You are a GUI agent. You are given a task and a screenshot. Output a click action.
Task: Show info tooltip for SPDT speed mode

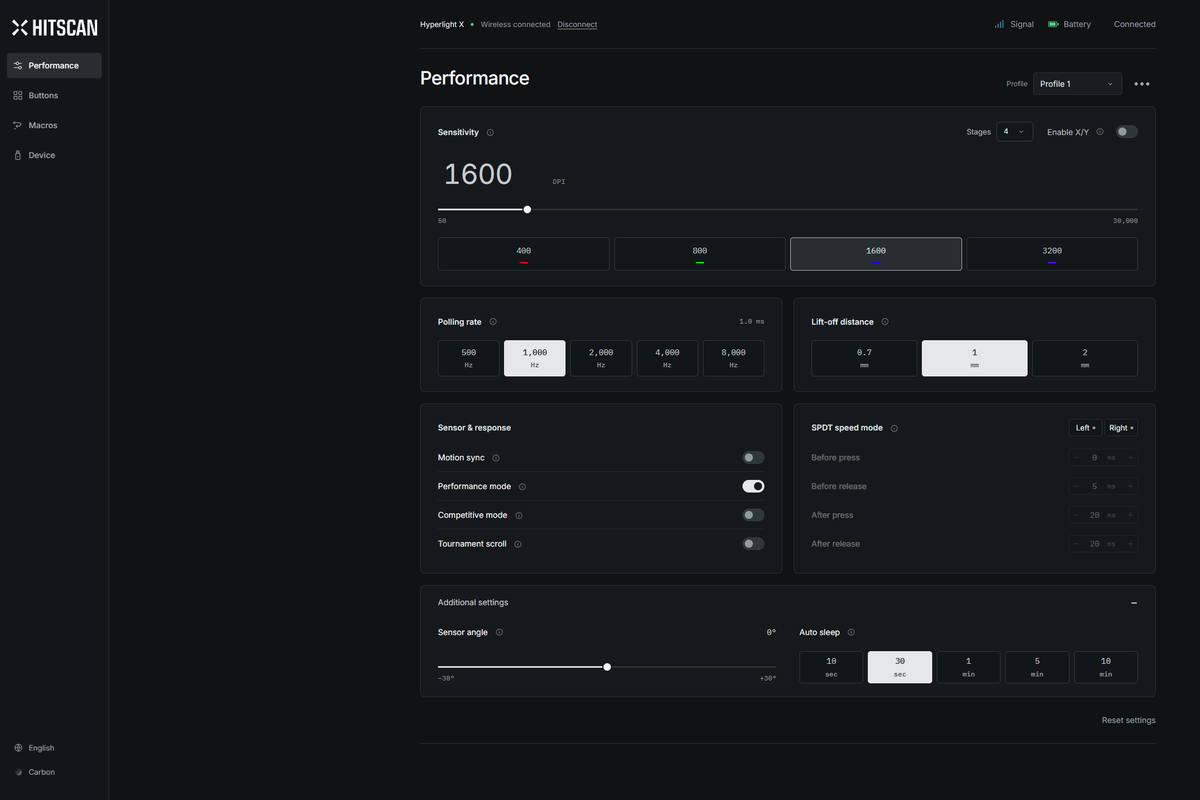pyautogui.click(x=894, y=428)
